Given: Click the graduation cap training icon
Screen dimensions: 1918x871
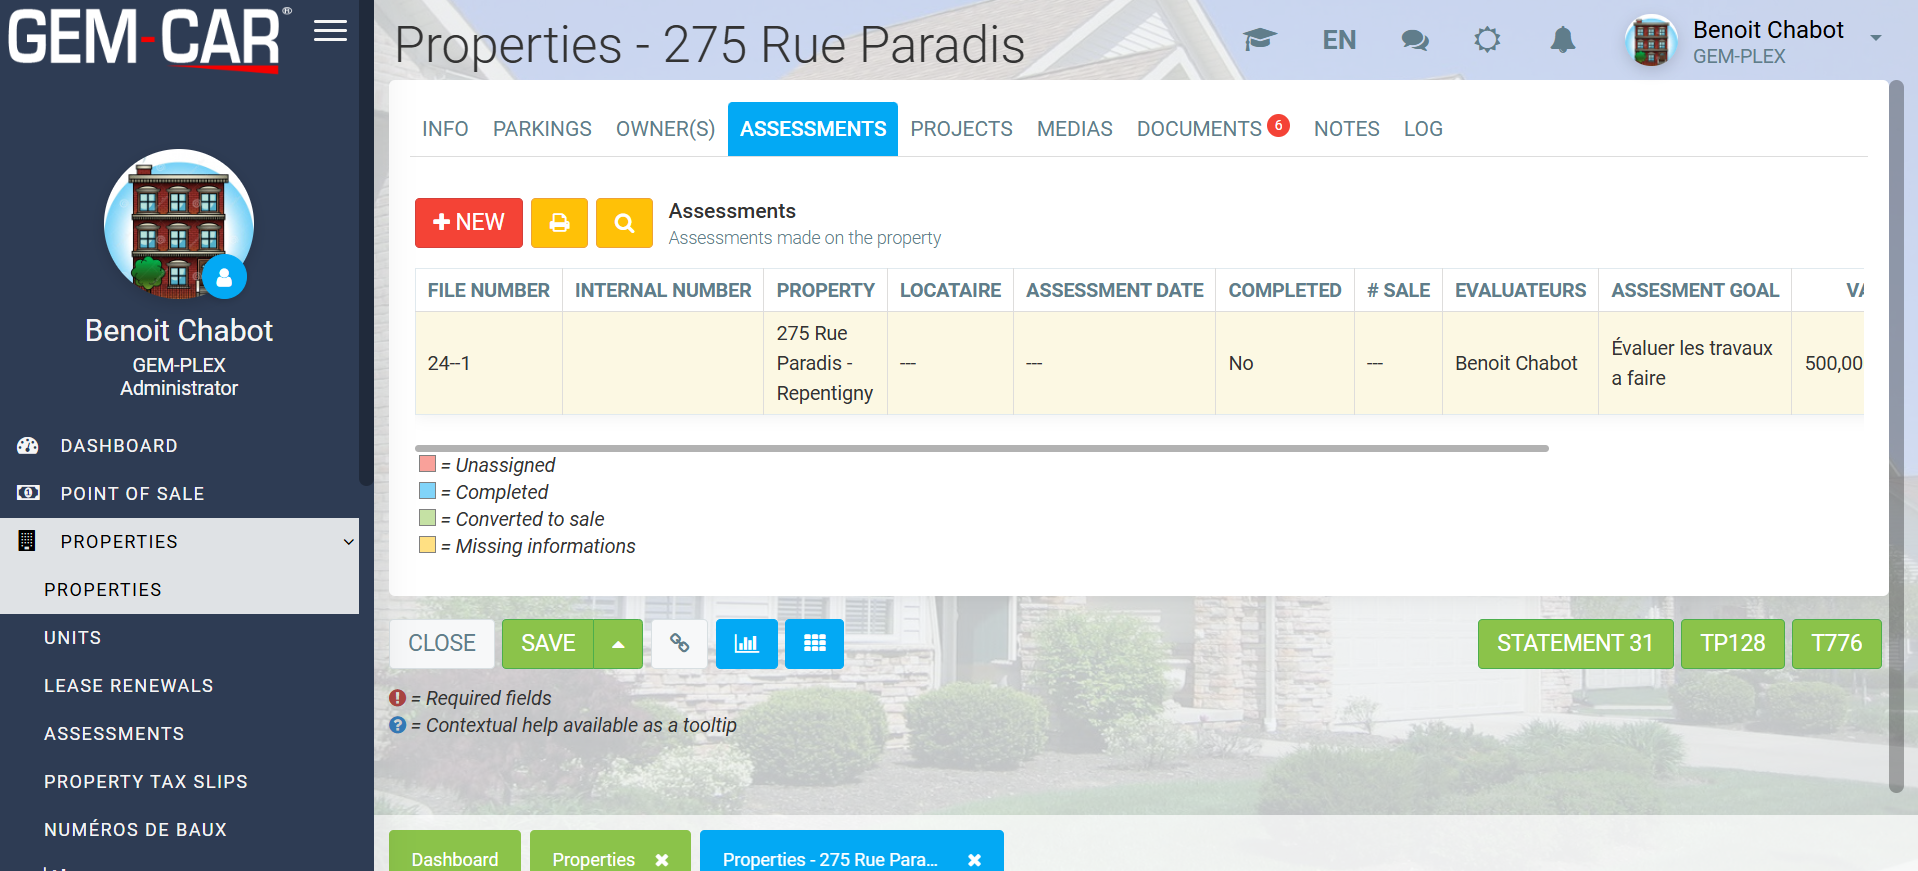Looking at the screenshot, I should pos(1260,40).
